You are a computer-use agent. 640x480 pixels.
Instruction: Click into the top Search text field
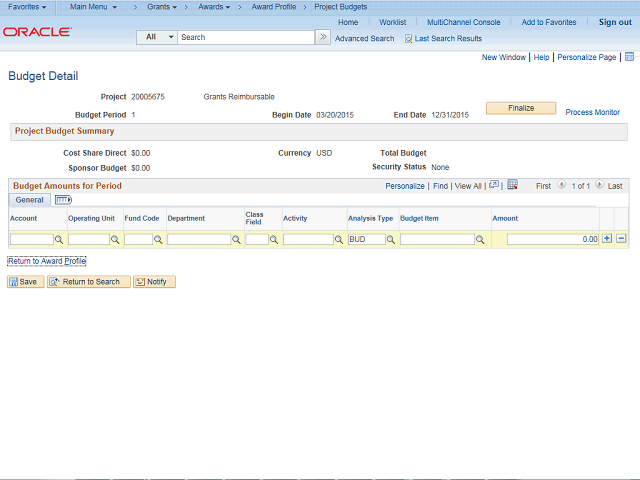pyautogui.click(x=246, y=37)
